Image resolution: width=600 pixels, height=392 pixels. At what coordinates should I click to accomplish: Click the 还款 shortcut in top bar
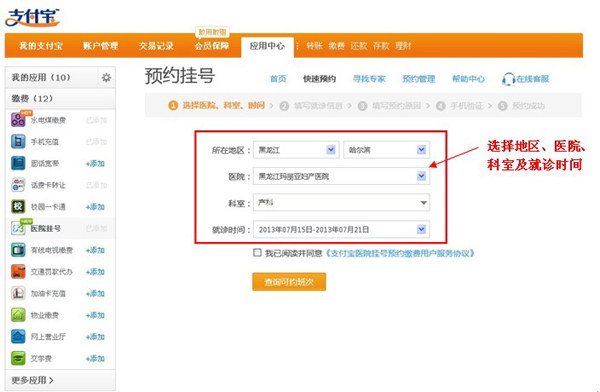pyautogui.click(x=359, y=46)
